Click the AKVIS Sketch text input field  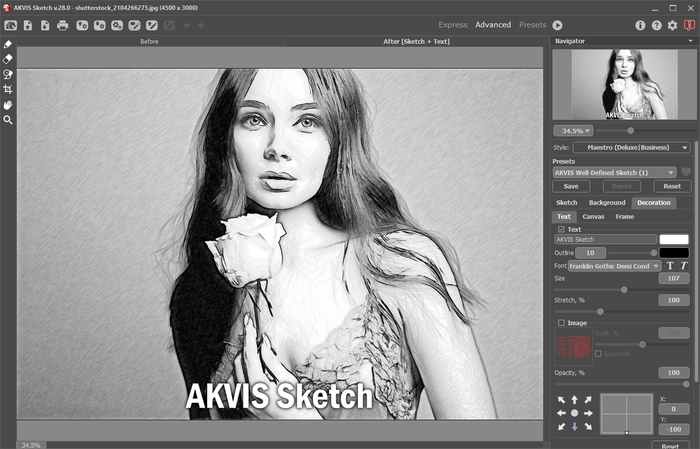pyautogui.click(x=605, y=239)
